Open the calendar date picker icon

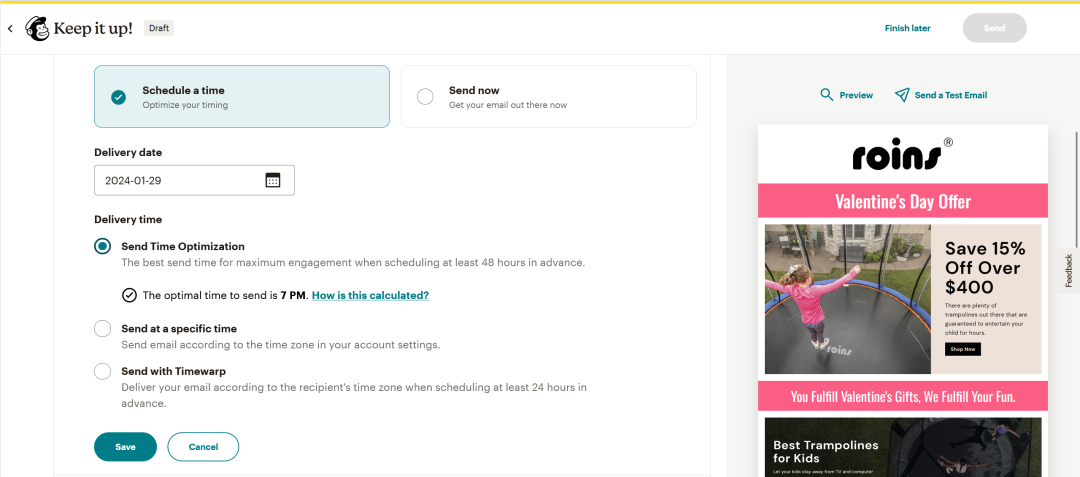[272, 180]
